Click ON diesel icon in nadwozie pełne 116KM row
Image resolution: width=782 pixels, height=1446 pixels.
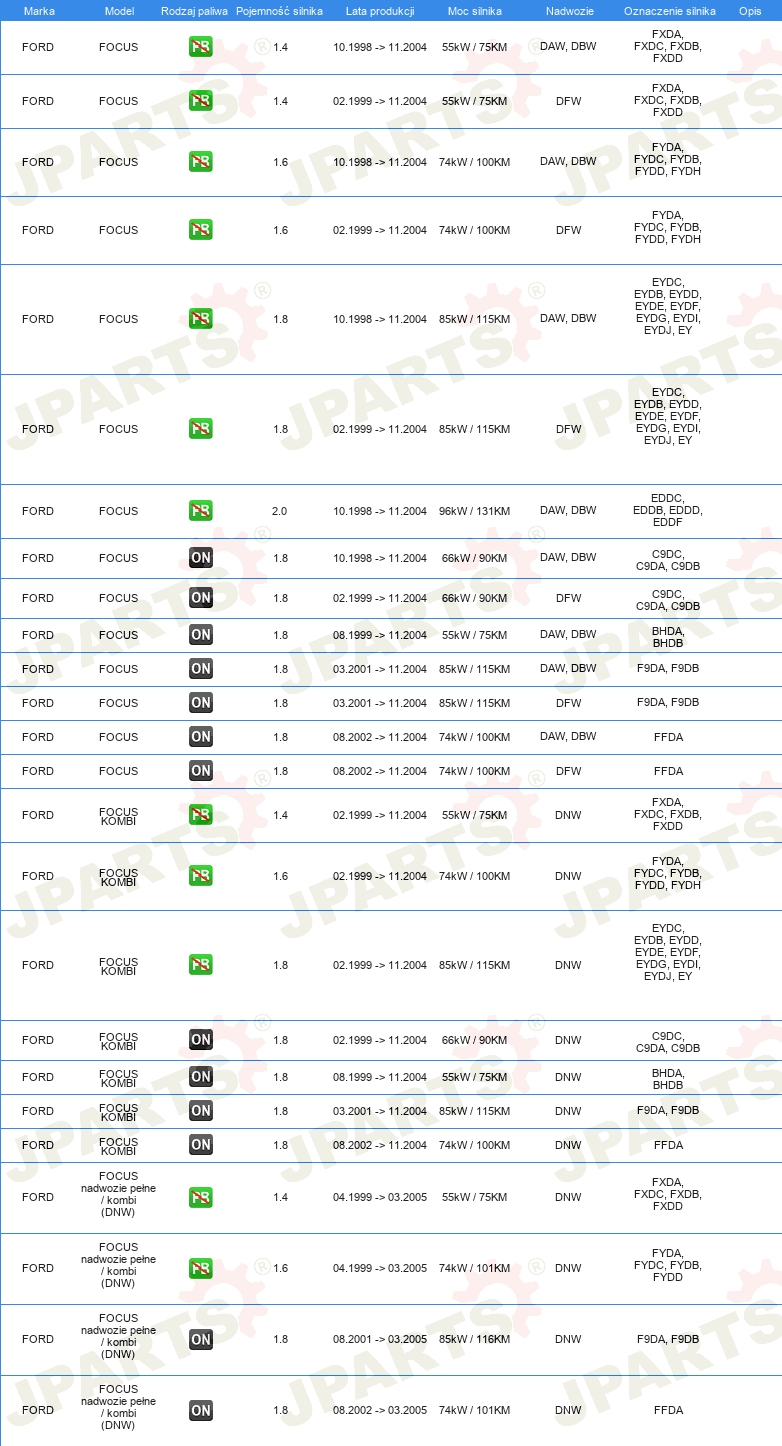(201, 1339)
